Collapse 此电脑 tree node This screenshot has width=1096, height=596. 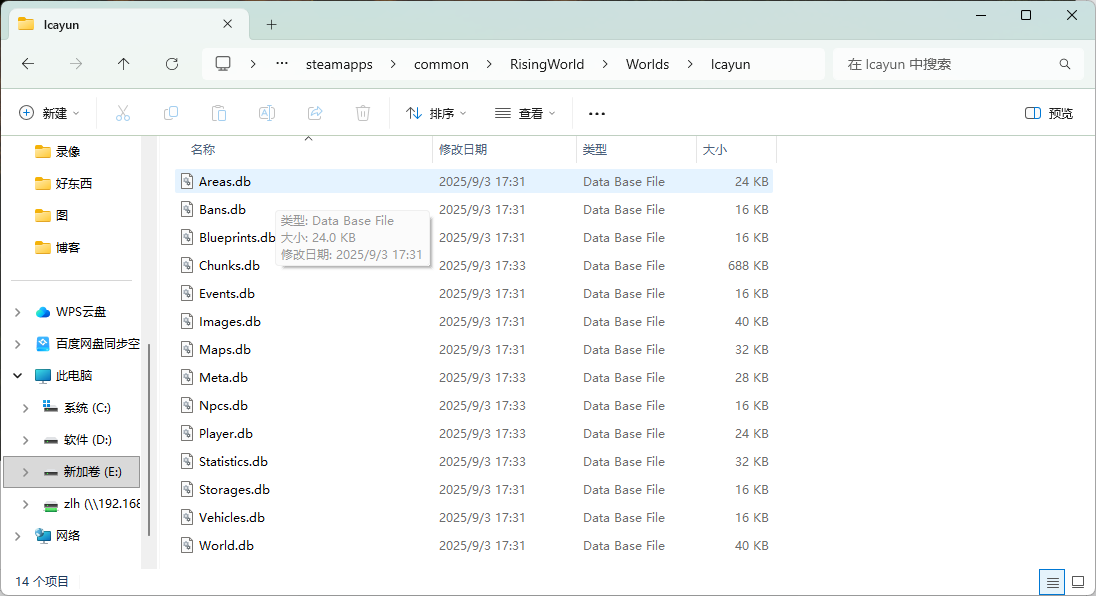(18, 376)
